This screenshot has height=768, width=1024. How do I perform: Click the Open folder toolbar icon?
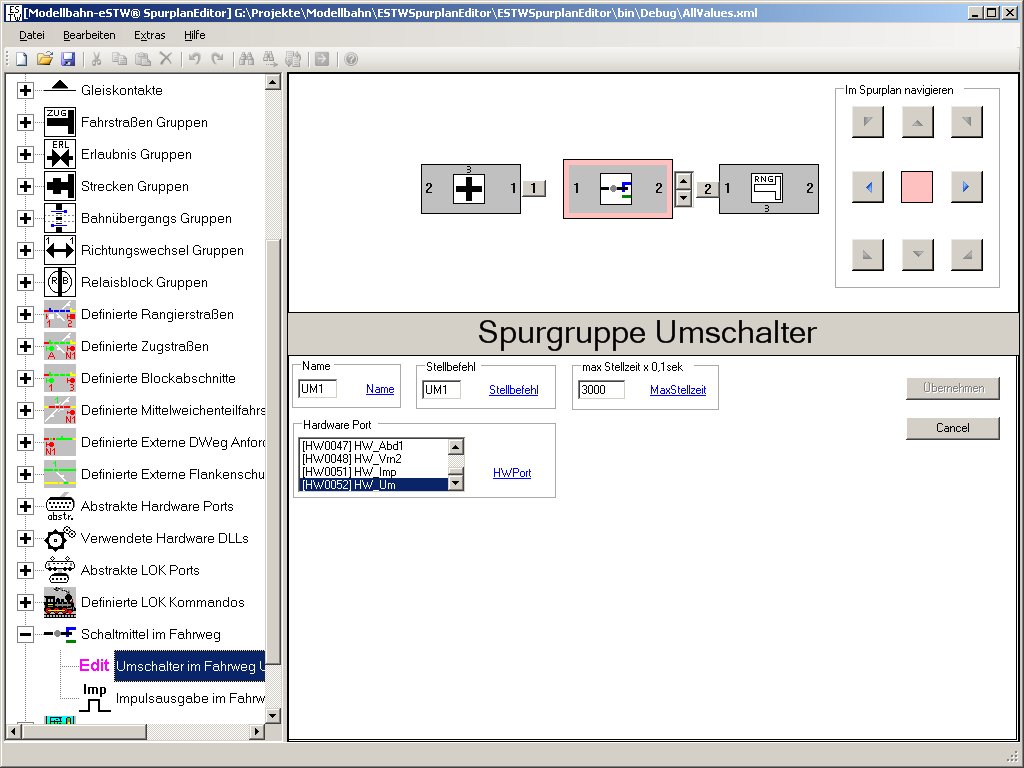[45, 59]
